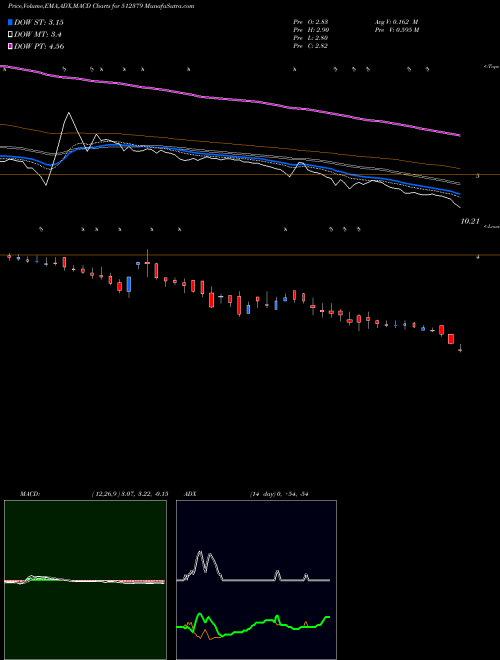Click the '10.21' value near price line end
Image resolution: width=500 pixels, height=660 pixels.
(x=470, y=221)
